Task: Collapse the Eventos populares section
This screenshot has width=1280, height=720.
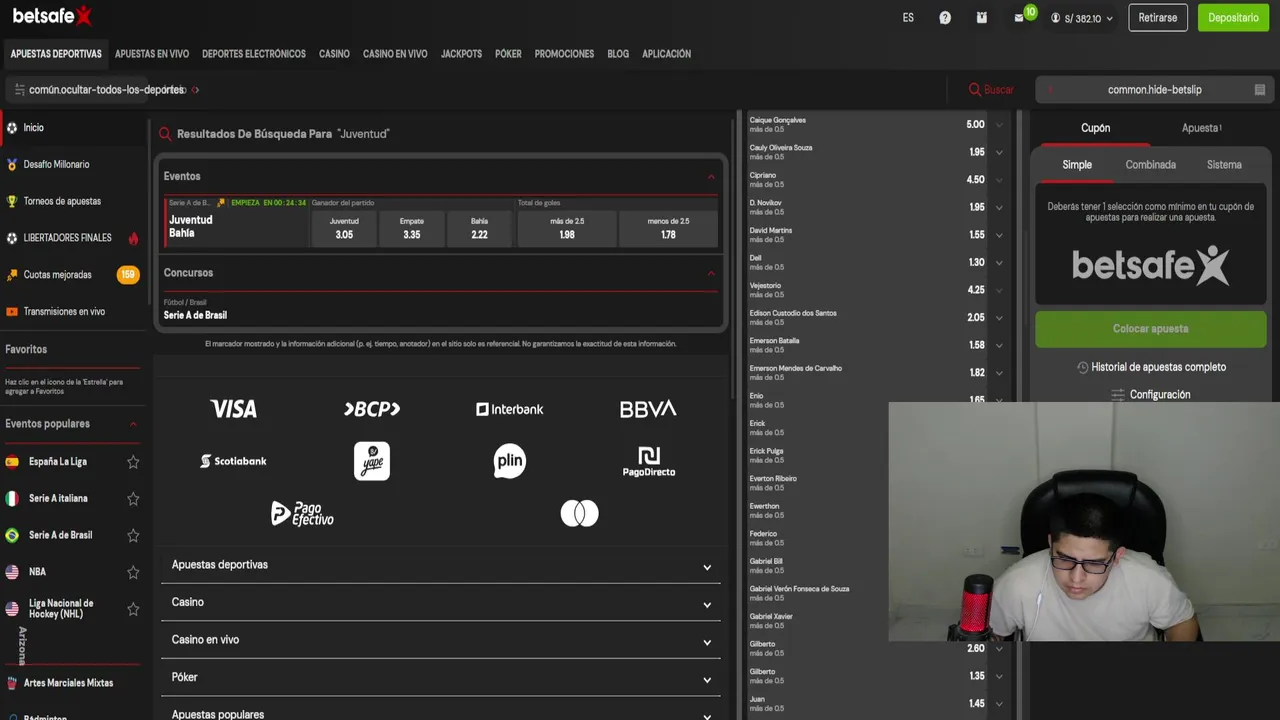Action: [x=133, y=424]
